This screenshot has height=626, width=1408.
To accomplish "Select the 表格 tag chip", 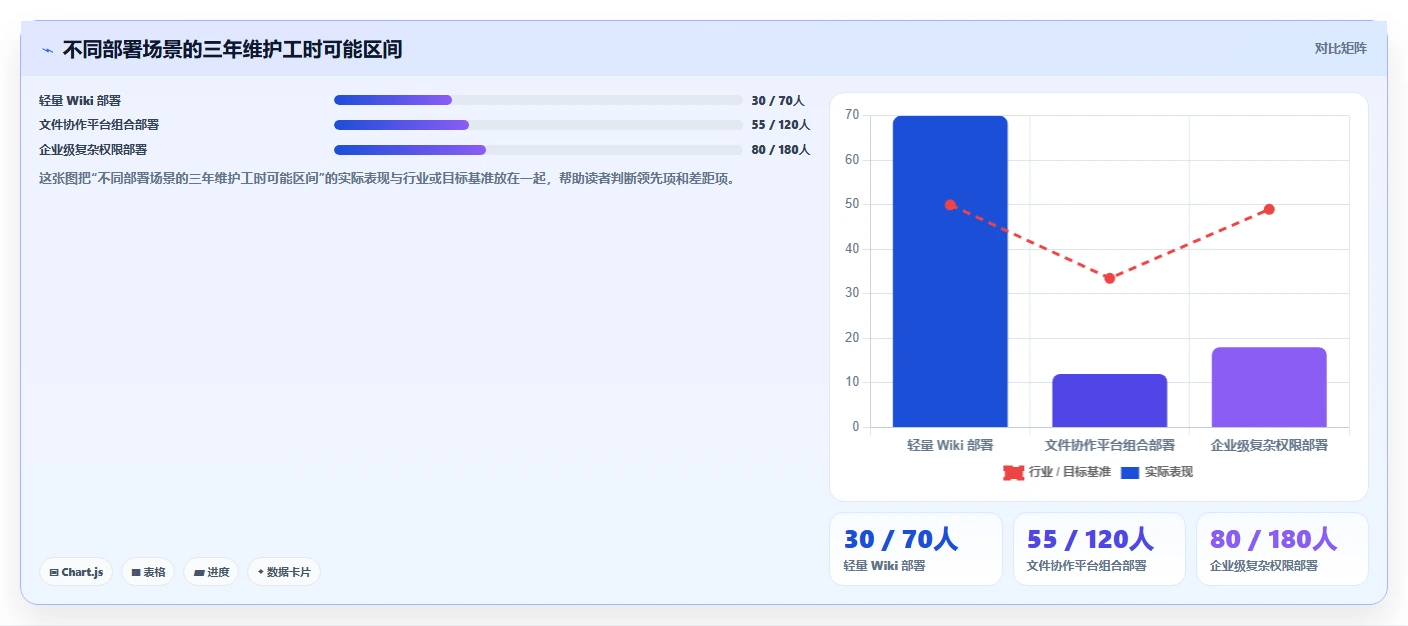I will pos(148,572).
